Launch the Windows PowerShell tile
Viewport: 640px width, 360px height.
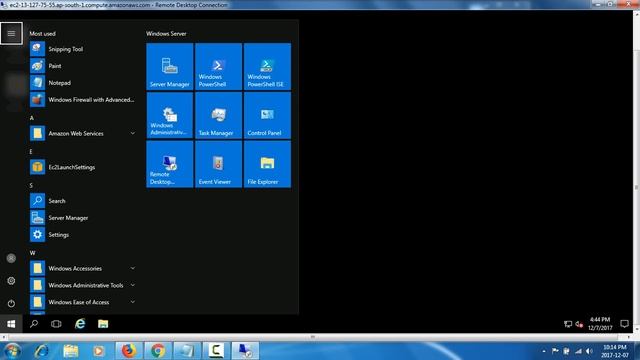[218, 67]
